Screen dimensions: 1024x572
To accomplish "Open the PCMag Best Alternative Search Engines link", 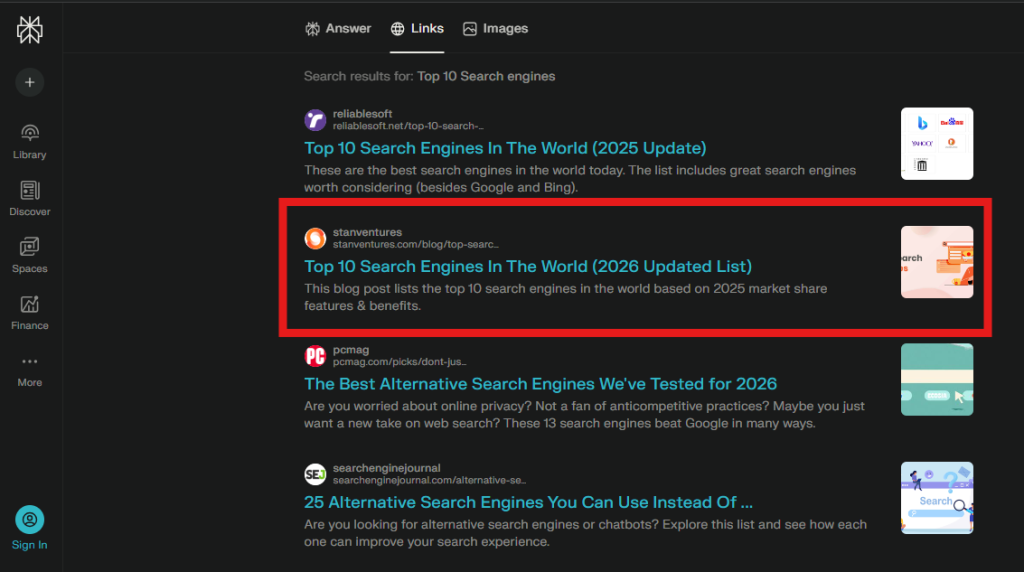I will 540,384.
